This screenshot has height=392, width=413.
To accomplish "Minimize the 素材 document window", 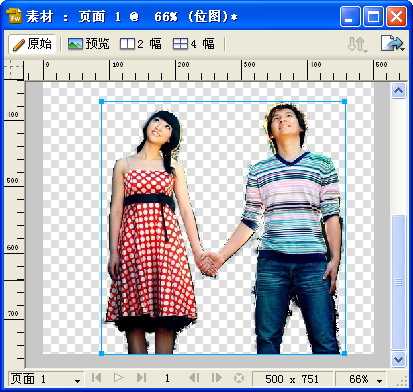I will [350, 16].
